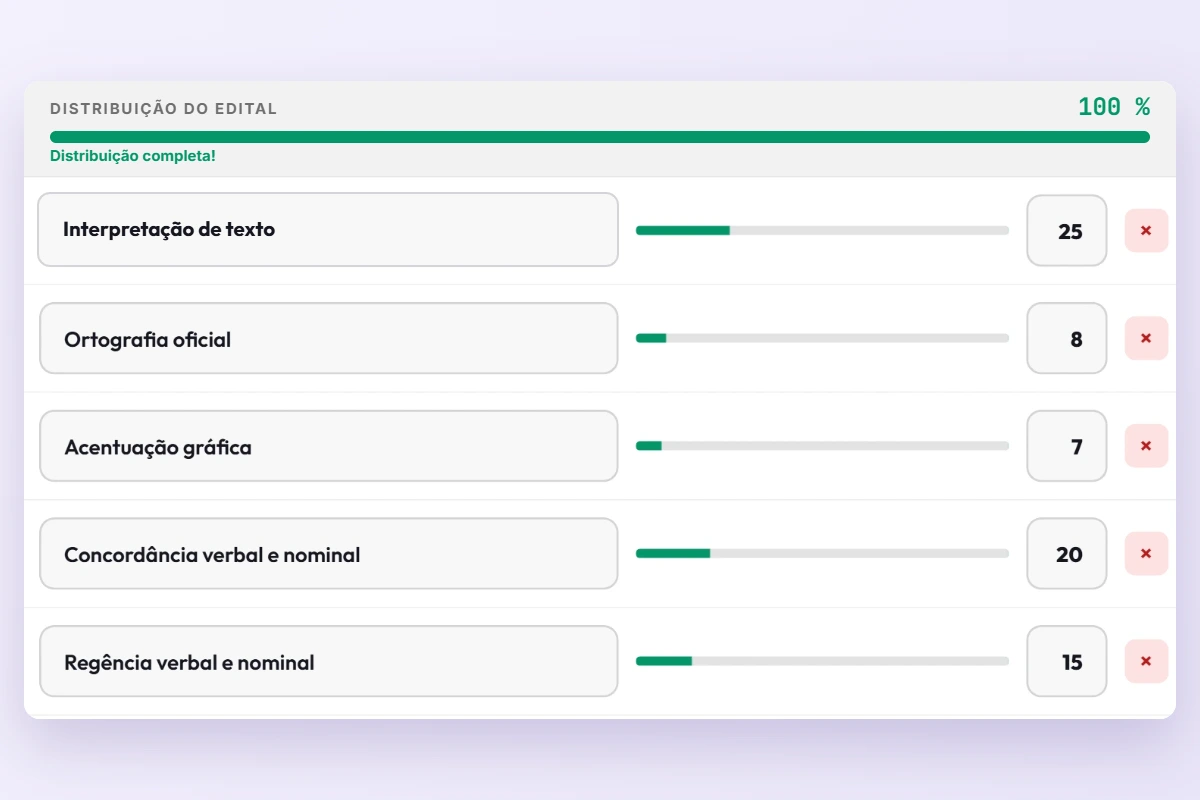Select the percentage field showing 25
Viewport: 1200px width, 800px height.
[1067, 231]
